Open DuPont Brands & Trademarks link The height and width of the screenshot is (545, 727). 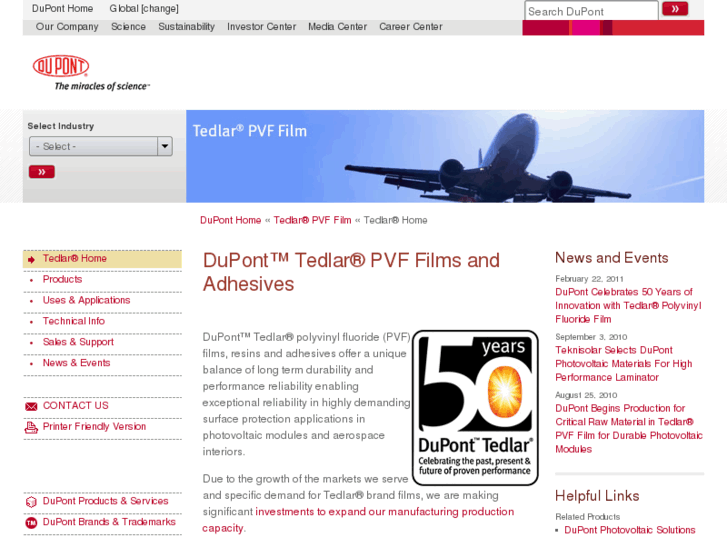click(109, 522)
